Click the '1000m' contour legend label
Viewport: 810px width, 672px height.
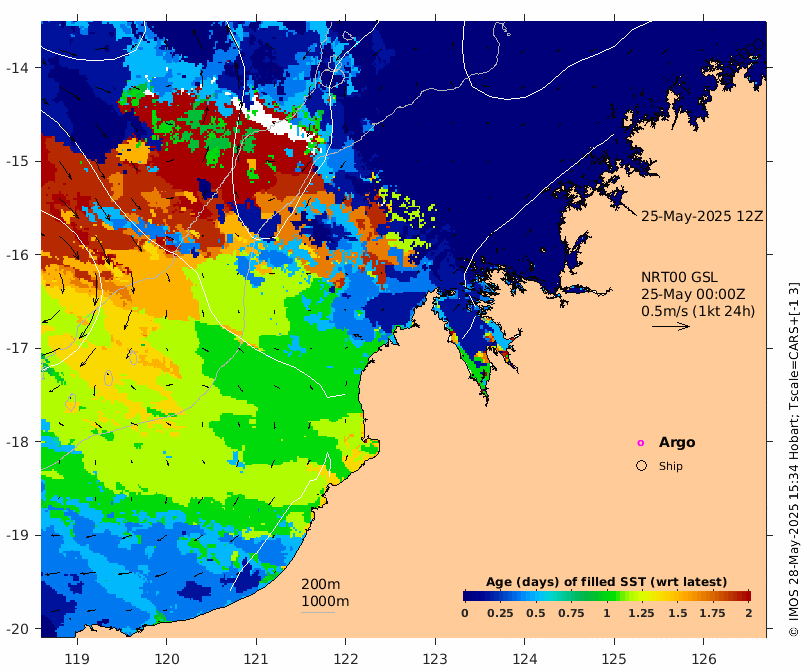coord(325,601)
